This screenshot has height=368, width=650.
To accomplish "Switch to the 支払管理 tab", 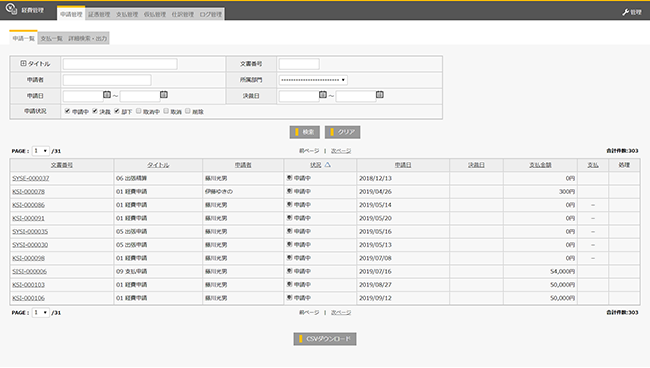I will click(x=127, y=14).
